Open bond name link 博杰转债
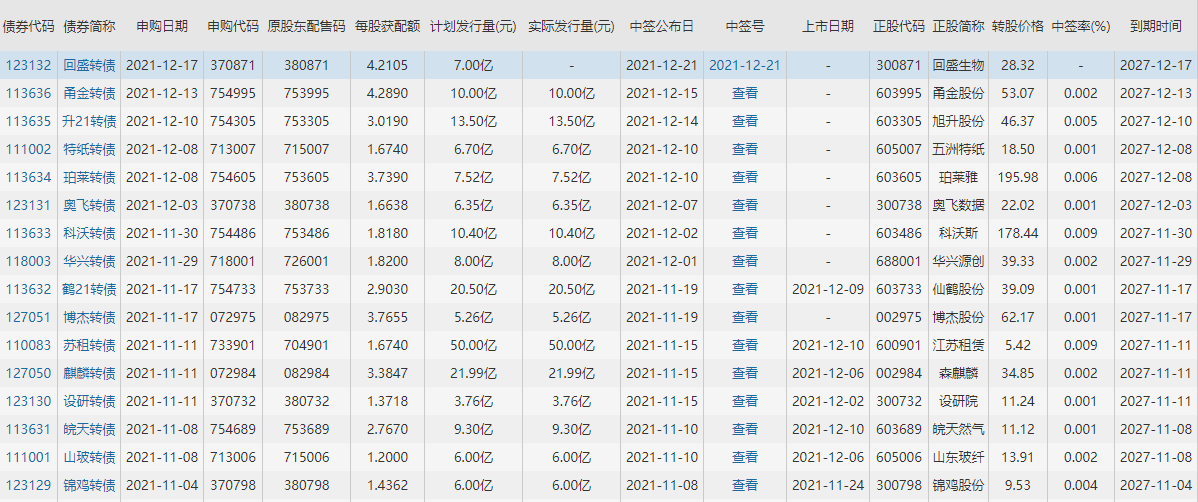 (x=89, y=317)
